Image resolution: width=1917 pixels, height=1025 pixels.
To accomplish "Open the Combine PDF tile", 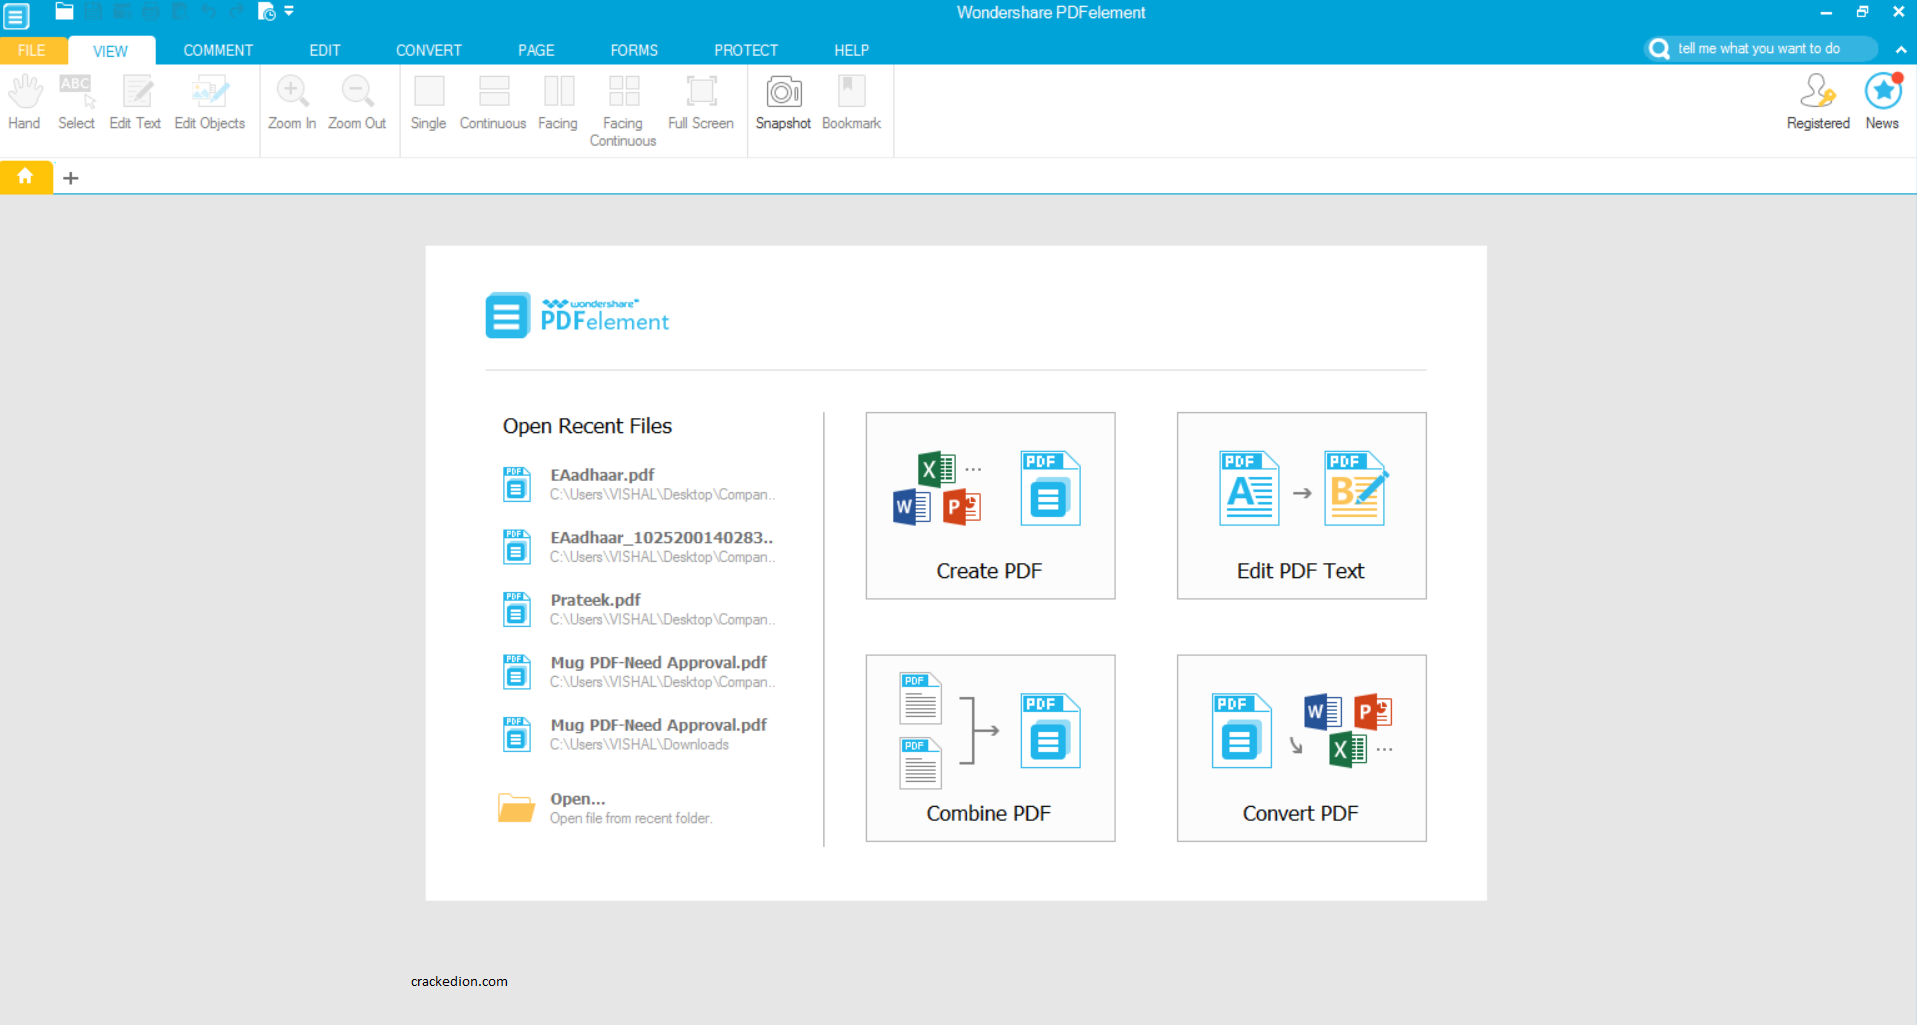I will click(x=990, y=748).
